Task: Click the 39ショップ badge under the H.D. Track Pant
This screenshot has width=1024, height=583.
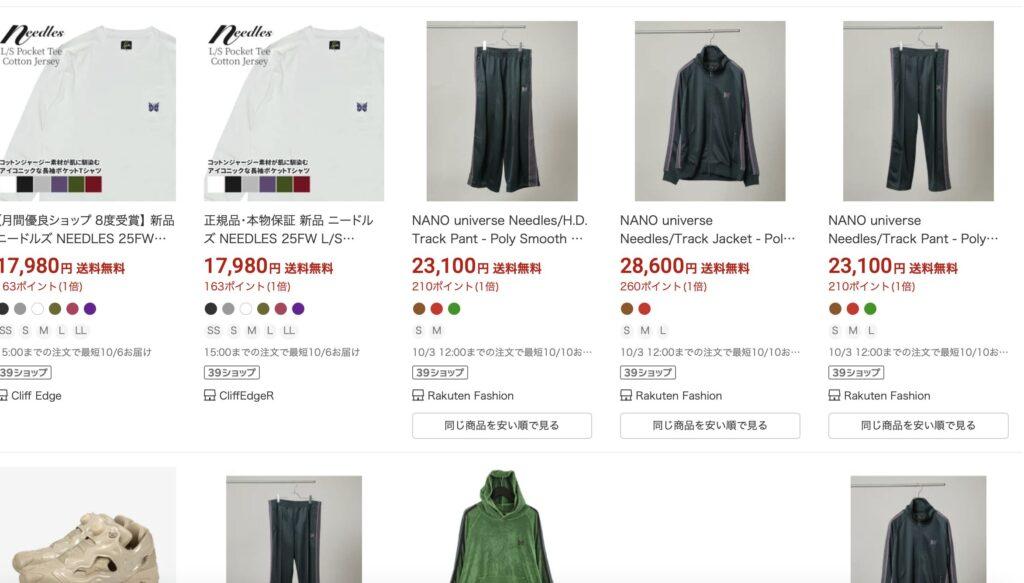Action: pos(440,372)
